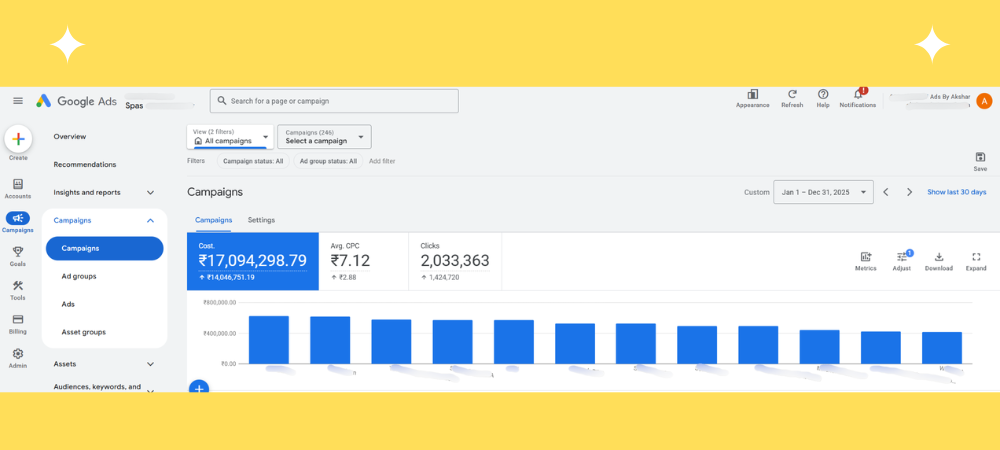Click the first tallest chart bar

click(x=268, y=340)
